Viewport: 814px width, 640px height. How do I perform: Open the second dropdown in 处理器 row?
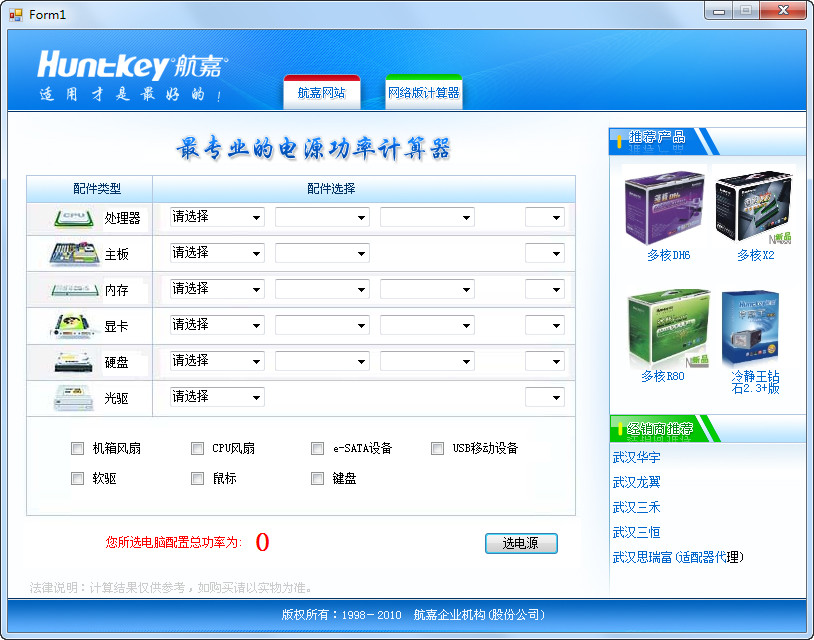point(322,217)
